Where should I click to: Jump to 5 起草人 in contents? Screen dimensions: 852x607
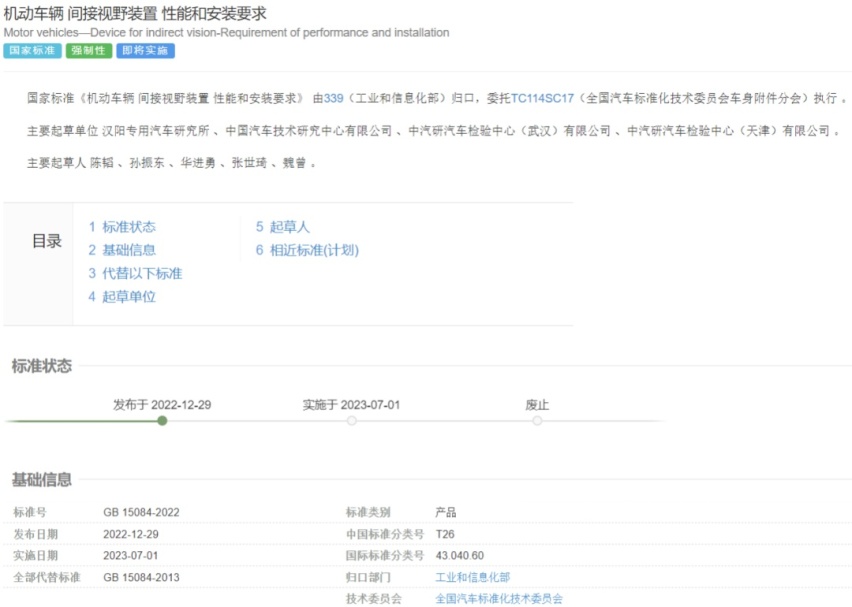(283, 227)
